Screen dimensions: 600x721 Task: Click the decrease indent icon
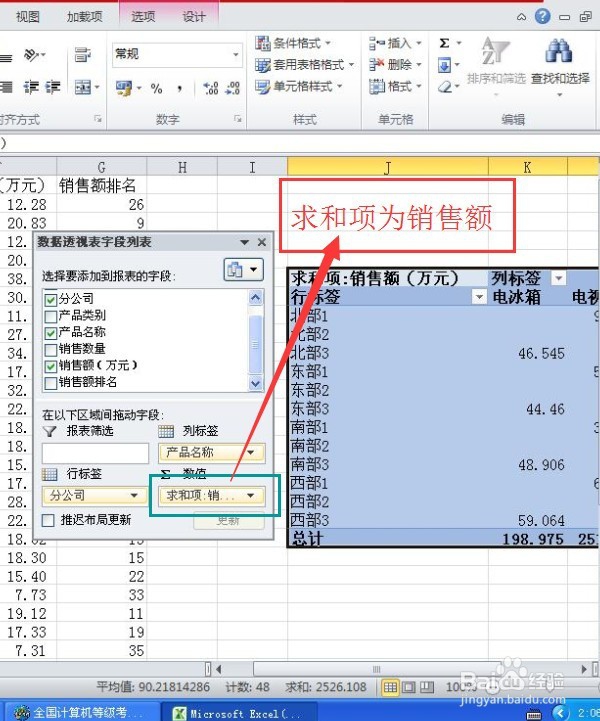[31, 87]
